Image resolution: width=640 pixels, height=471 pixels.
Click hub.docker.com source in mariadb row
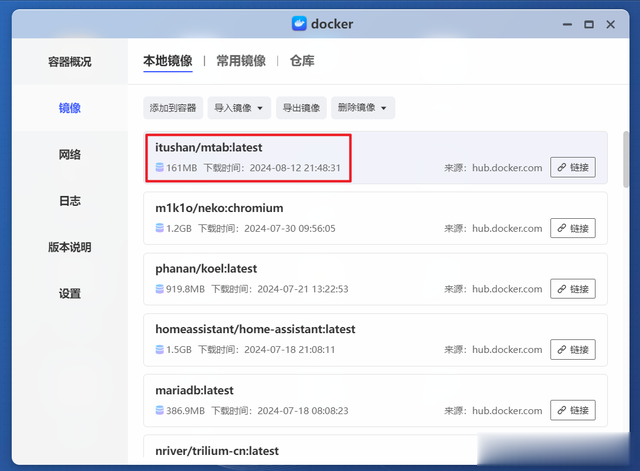pos(507,411)
